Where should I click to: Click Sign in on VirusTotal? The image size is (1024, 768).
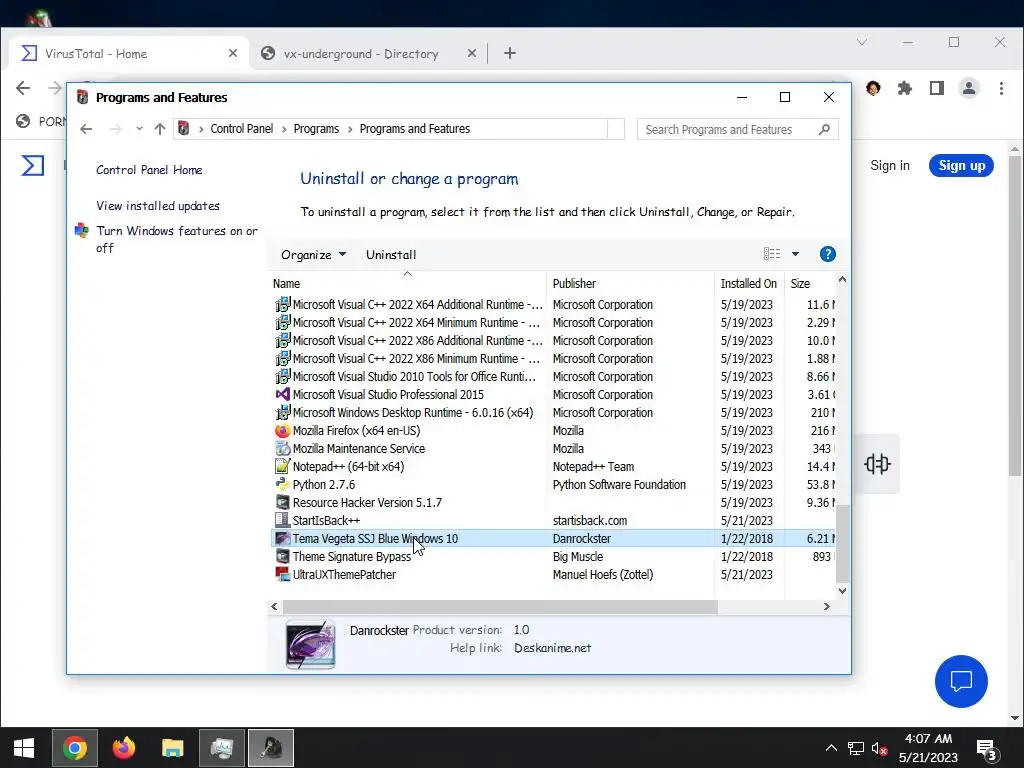tap(889, 166)
